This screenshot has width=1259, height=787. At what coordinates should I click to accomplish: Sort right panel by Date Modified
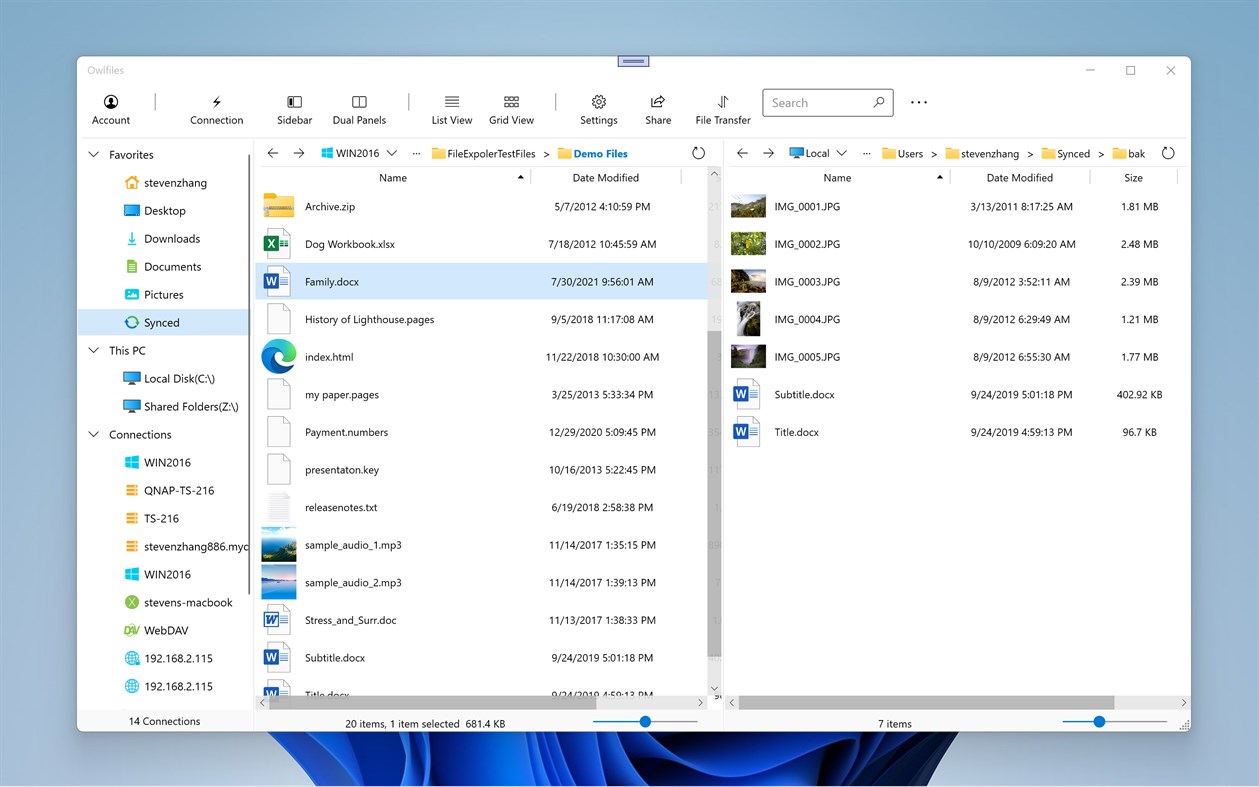point(1019,177)
